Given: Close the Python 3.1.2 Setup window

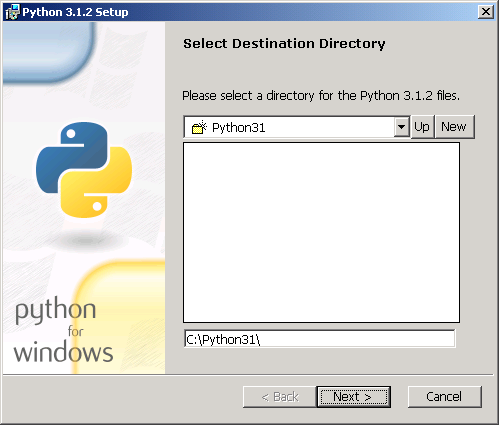Looking at the screenshot, I should (x=486, y=12).
